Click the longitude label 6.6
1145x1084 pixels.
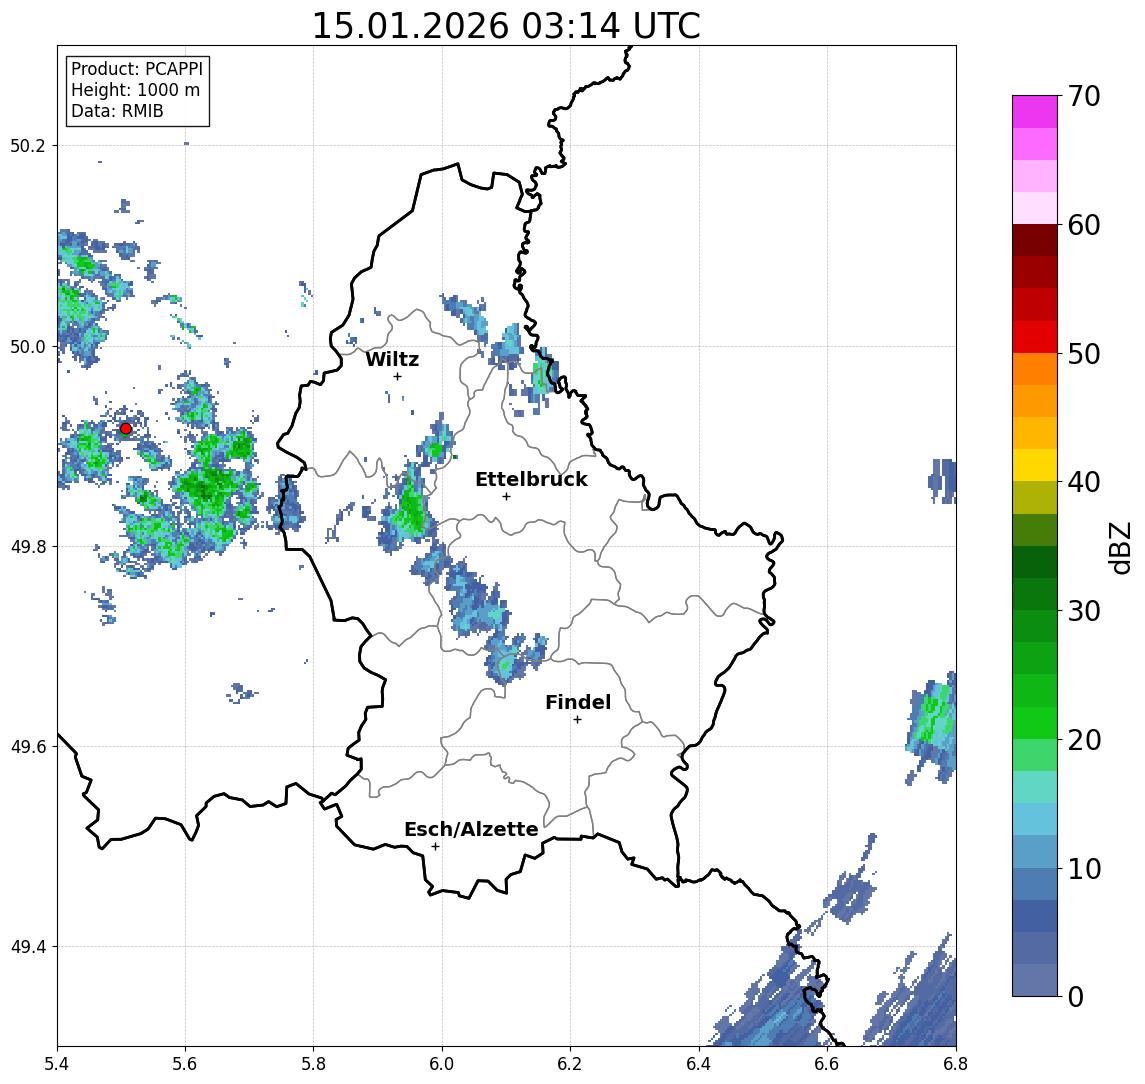click(827, 1064)
